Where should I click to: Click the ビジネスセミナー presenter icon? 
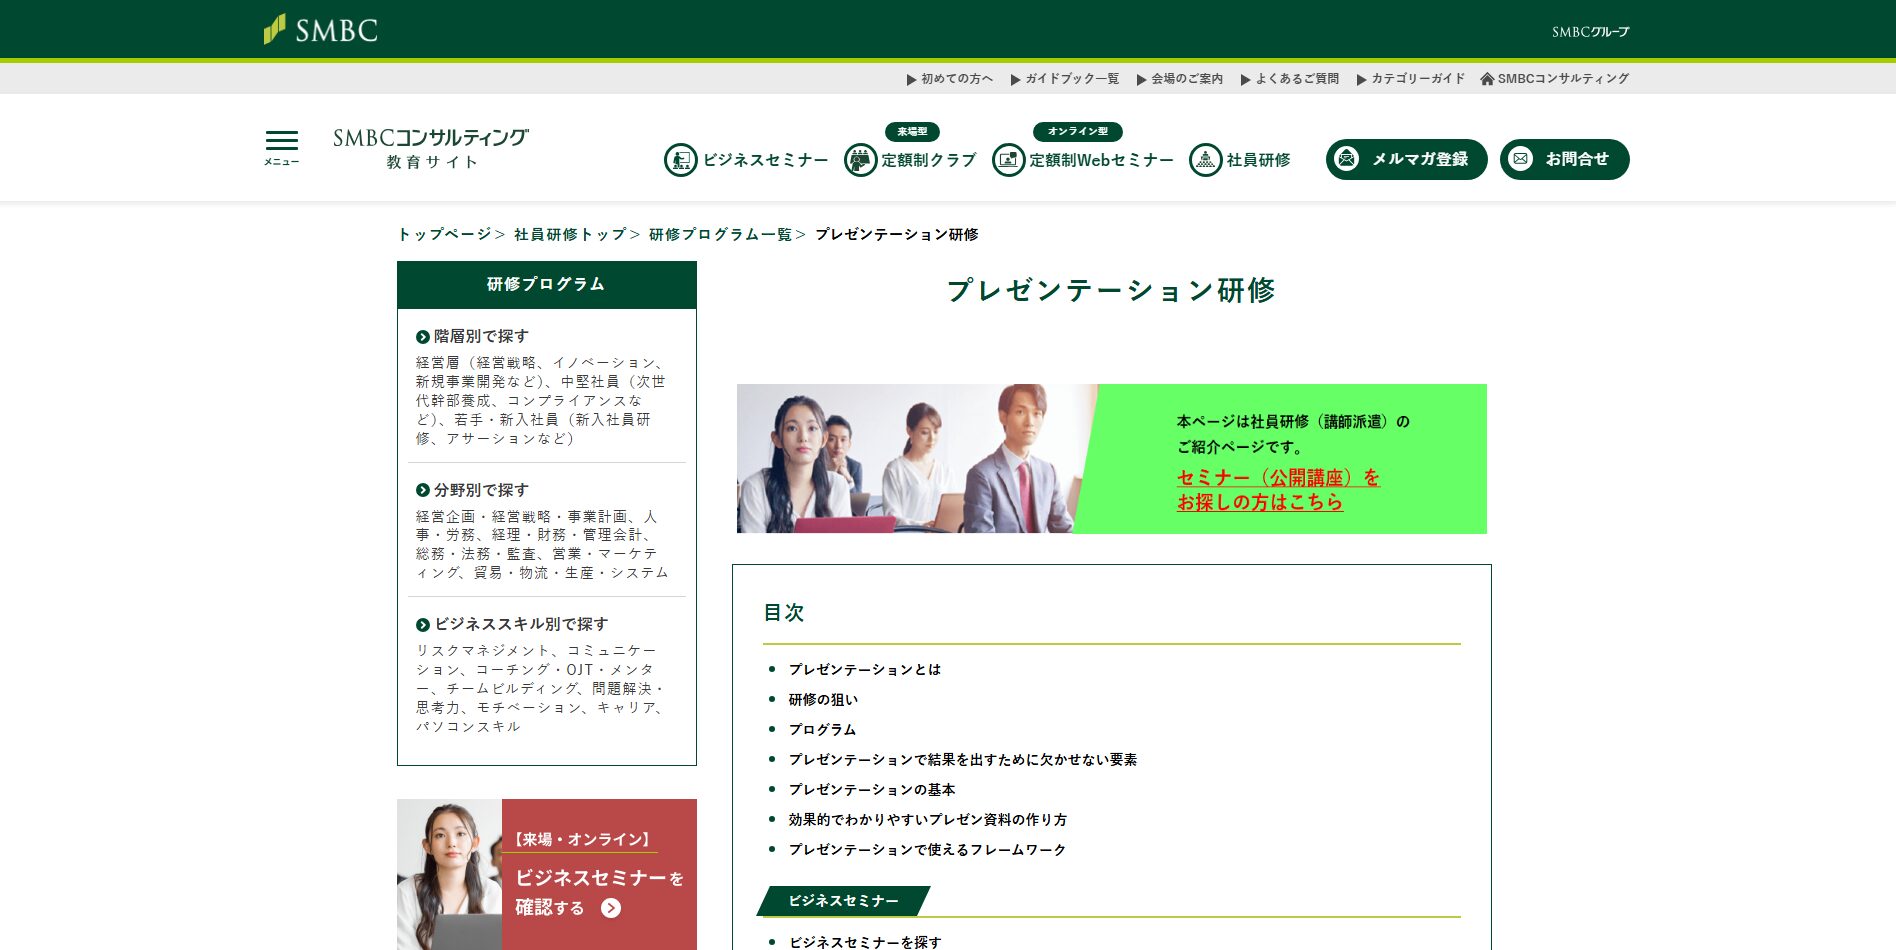click(681, 160)
